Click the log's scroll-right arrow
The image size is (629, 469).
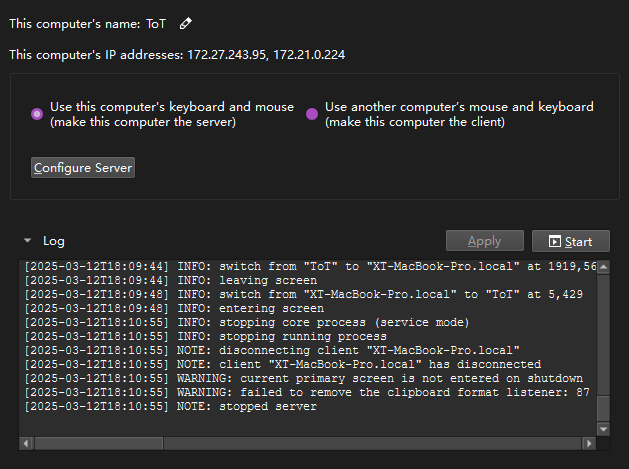[x=588, y=443]
